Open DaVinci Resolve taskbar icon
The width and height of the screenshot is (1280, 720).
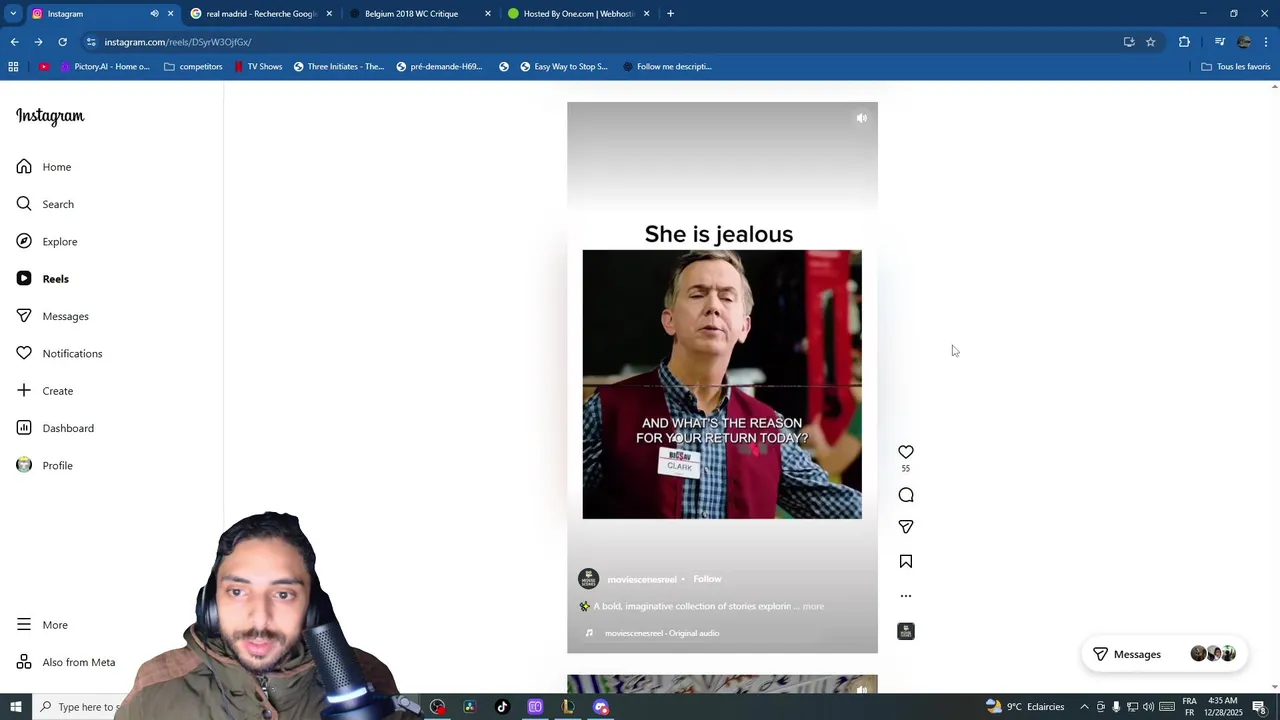(469, 707)
